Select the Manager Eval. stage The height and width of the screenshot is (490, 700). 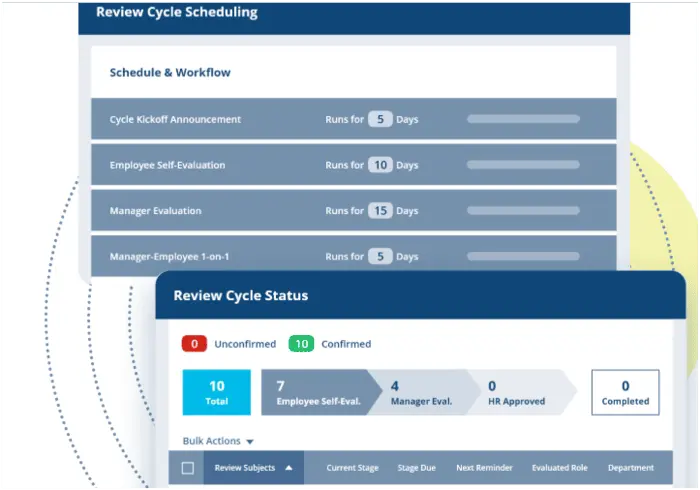coord(422,392)
